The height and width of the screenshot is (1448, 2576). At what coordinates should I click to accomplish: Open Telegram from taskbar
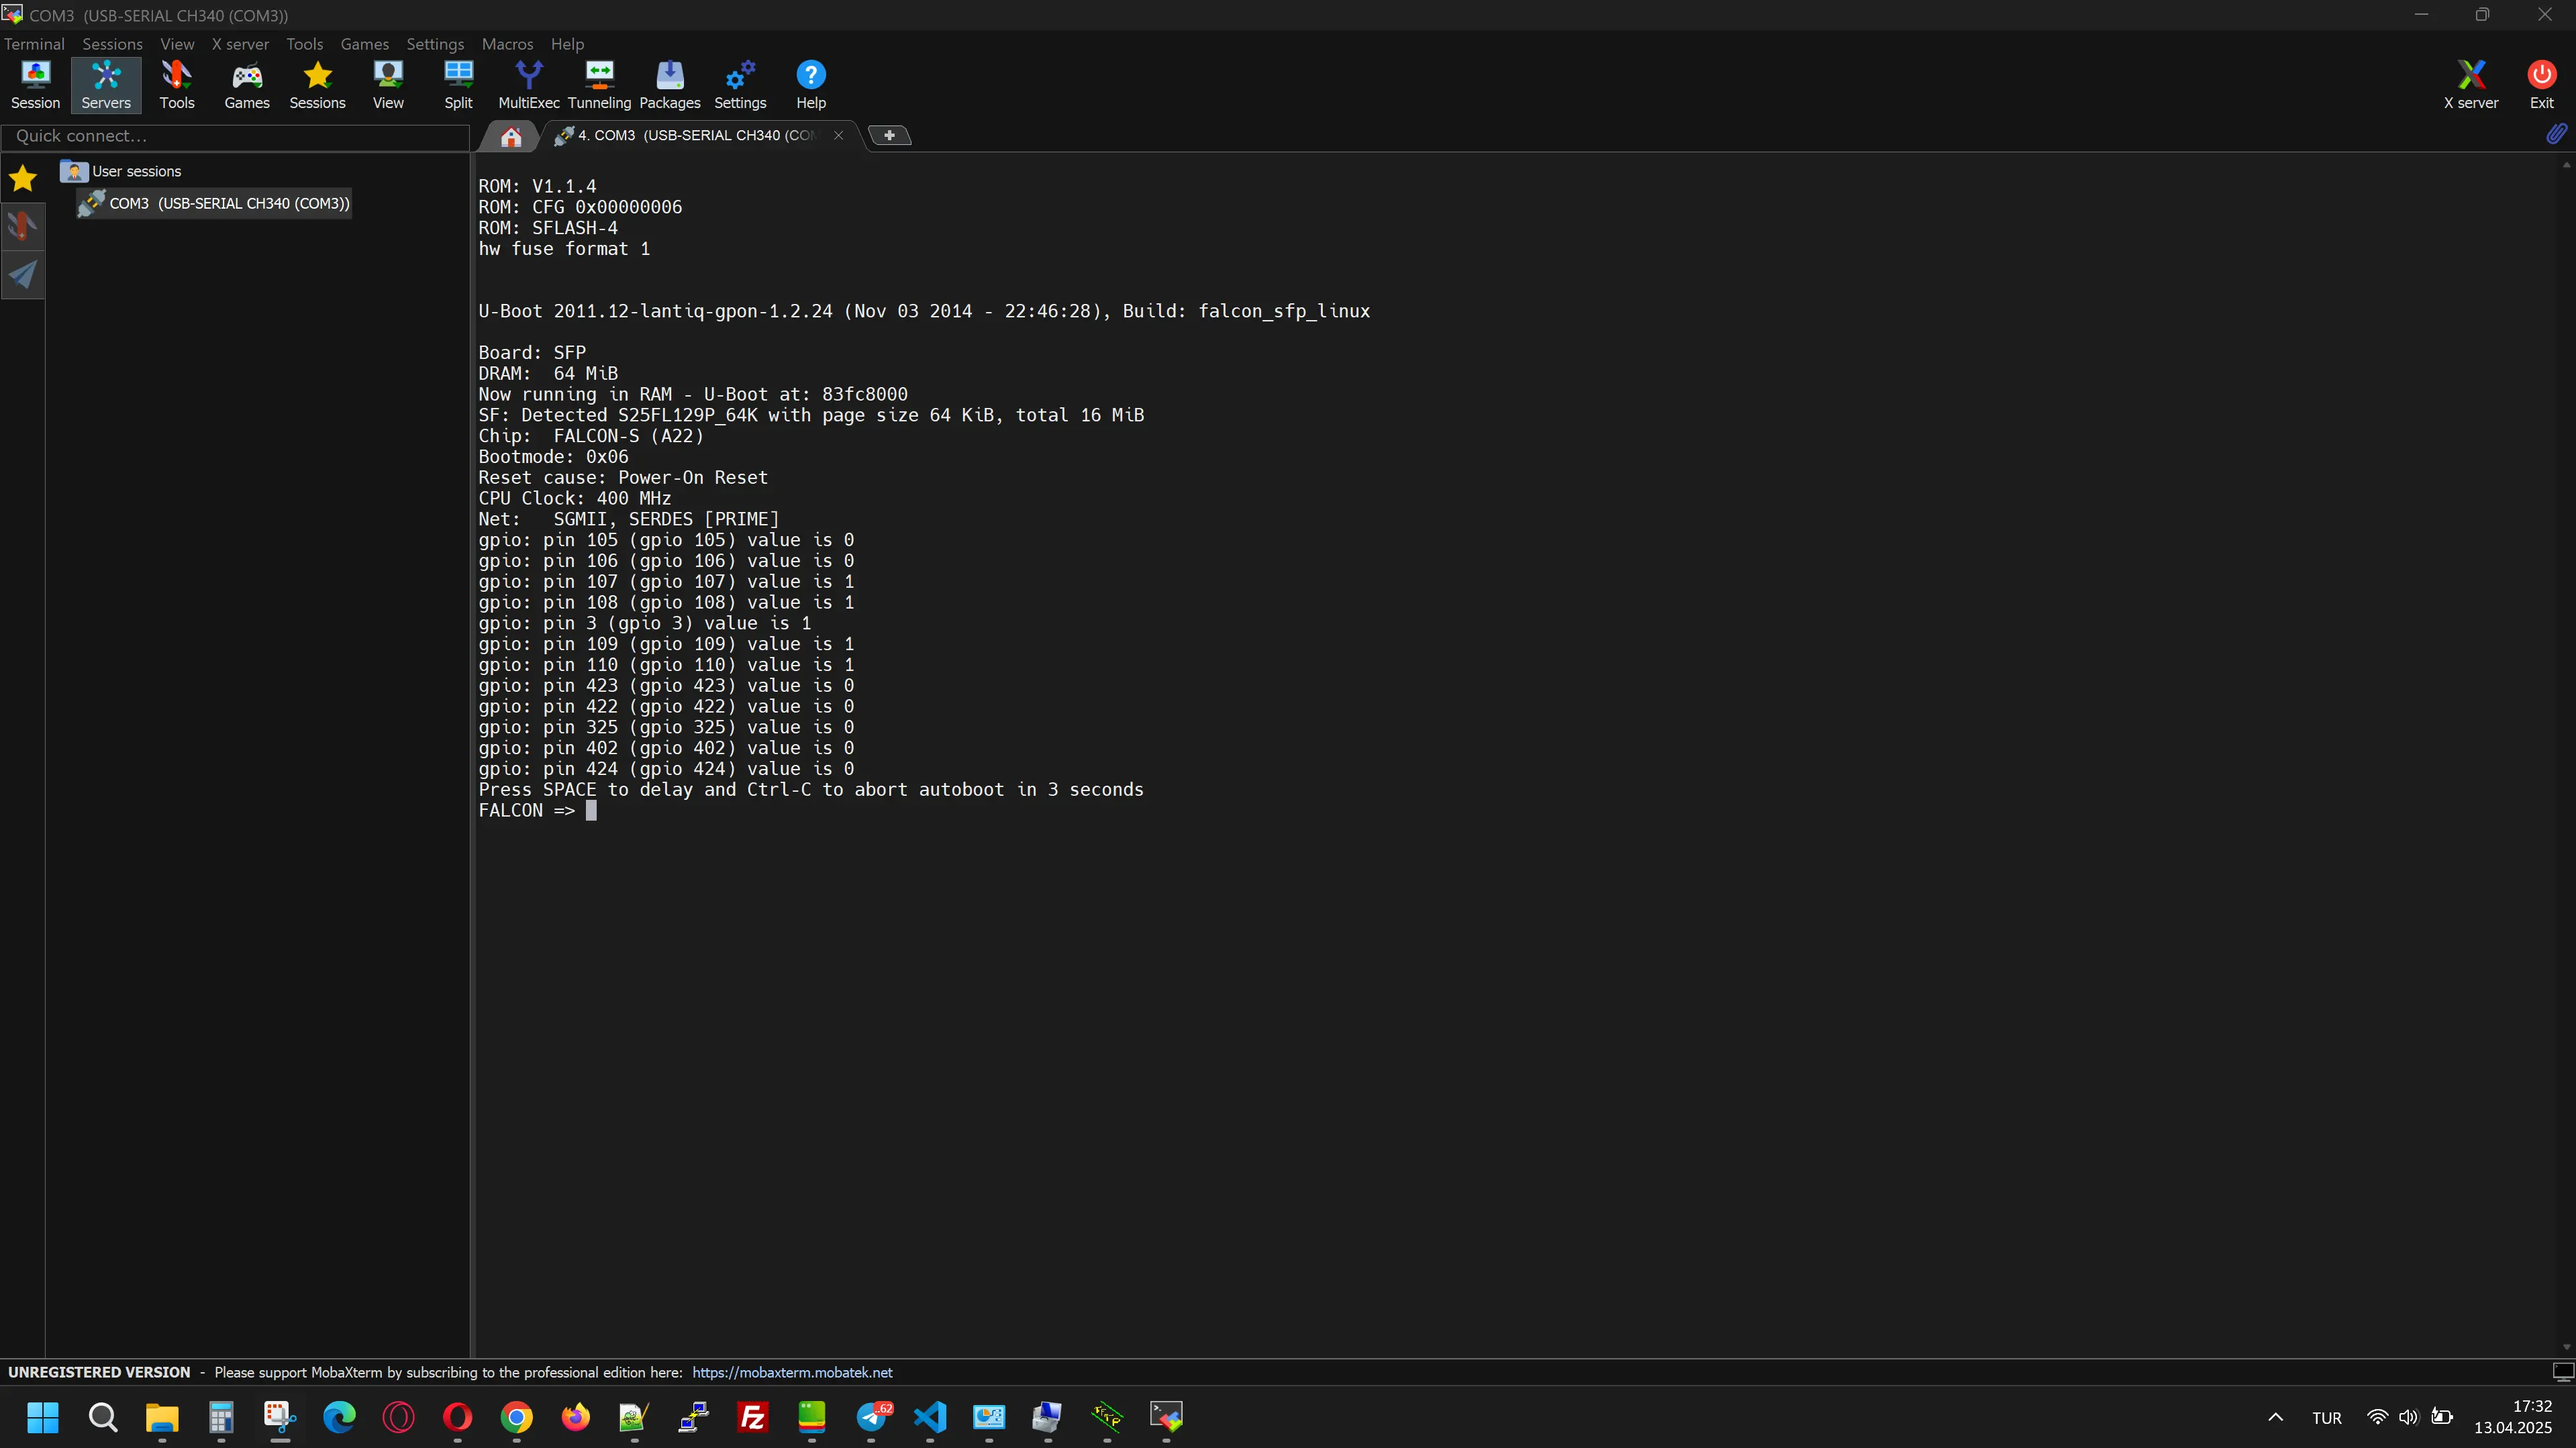pyautogui.click(x=872, y=1417)
